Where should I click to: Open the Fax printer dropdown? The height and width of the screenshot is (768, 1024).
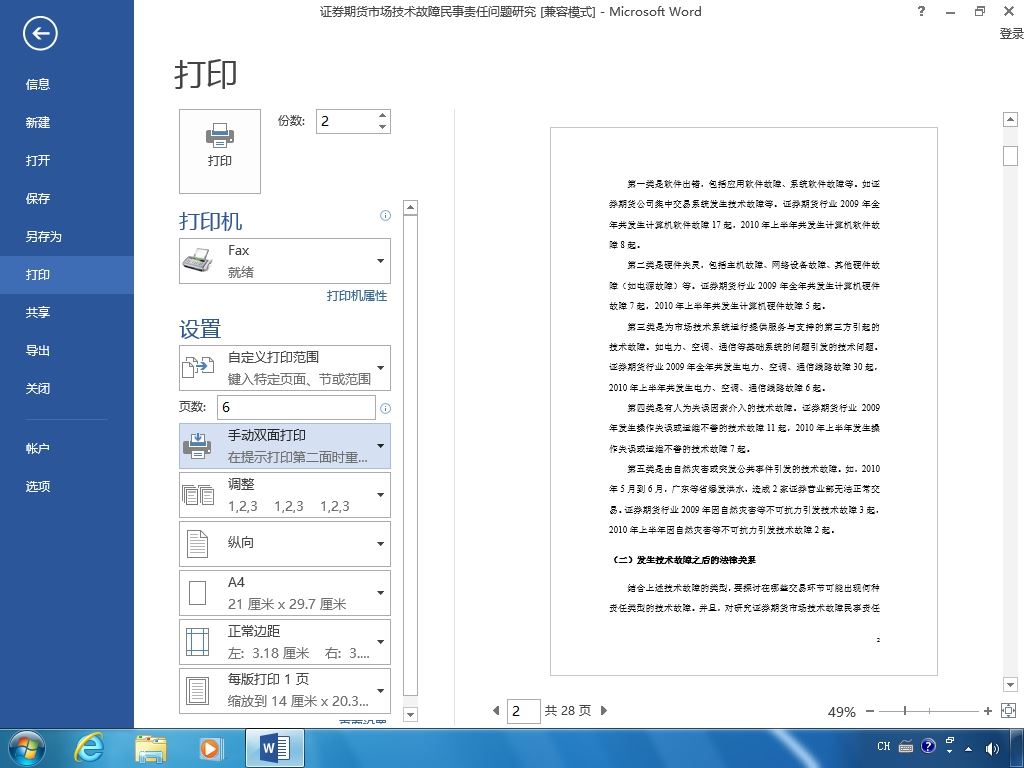[x=285, y=261]
